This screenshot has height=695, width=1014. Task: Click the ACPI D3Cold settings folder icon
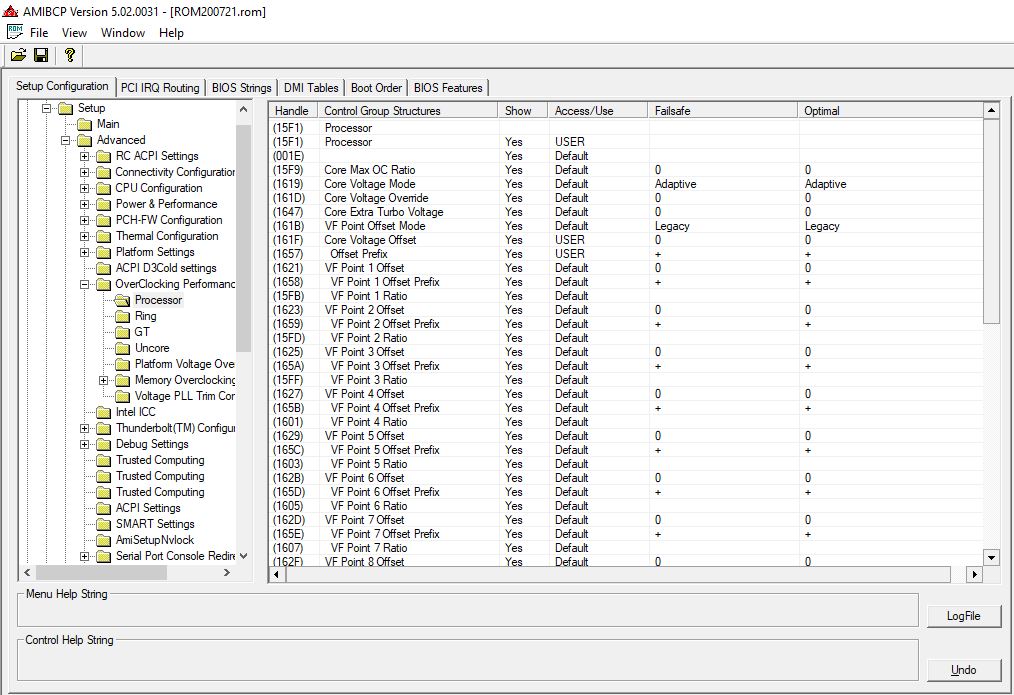tap(103, 268)
